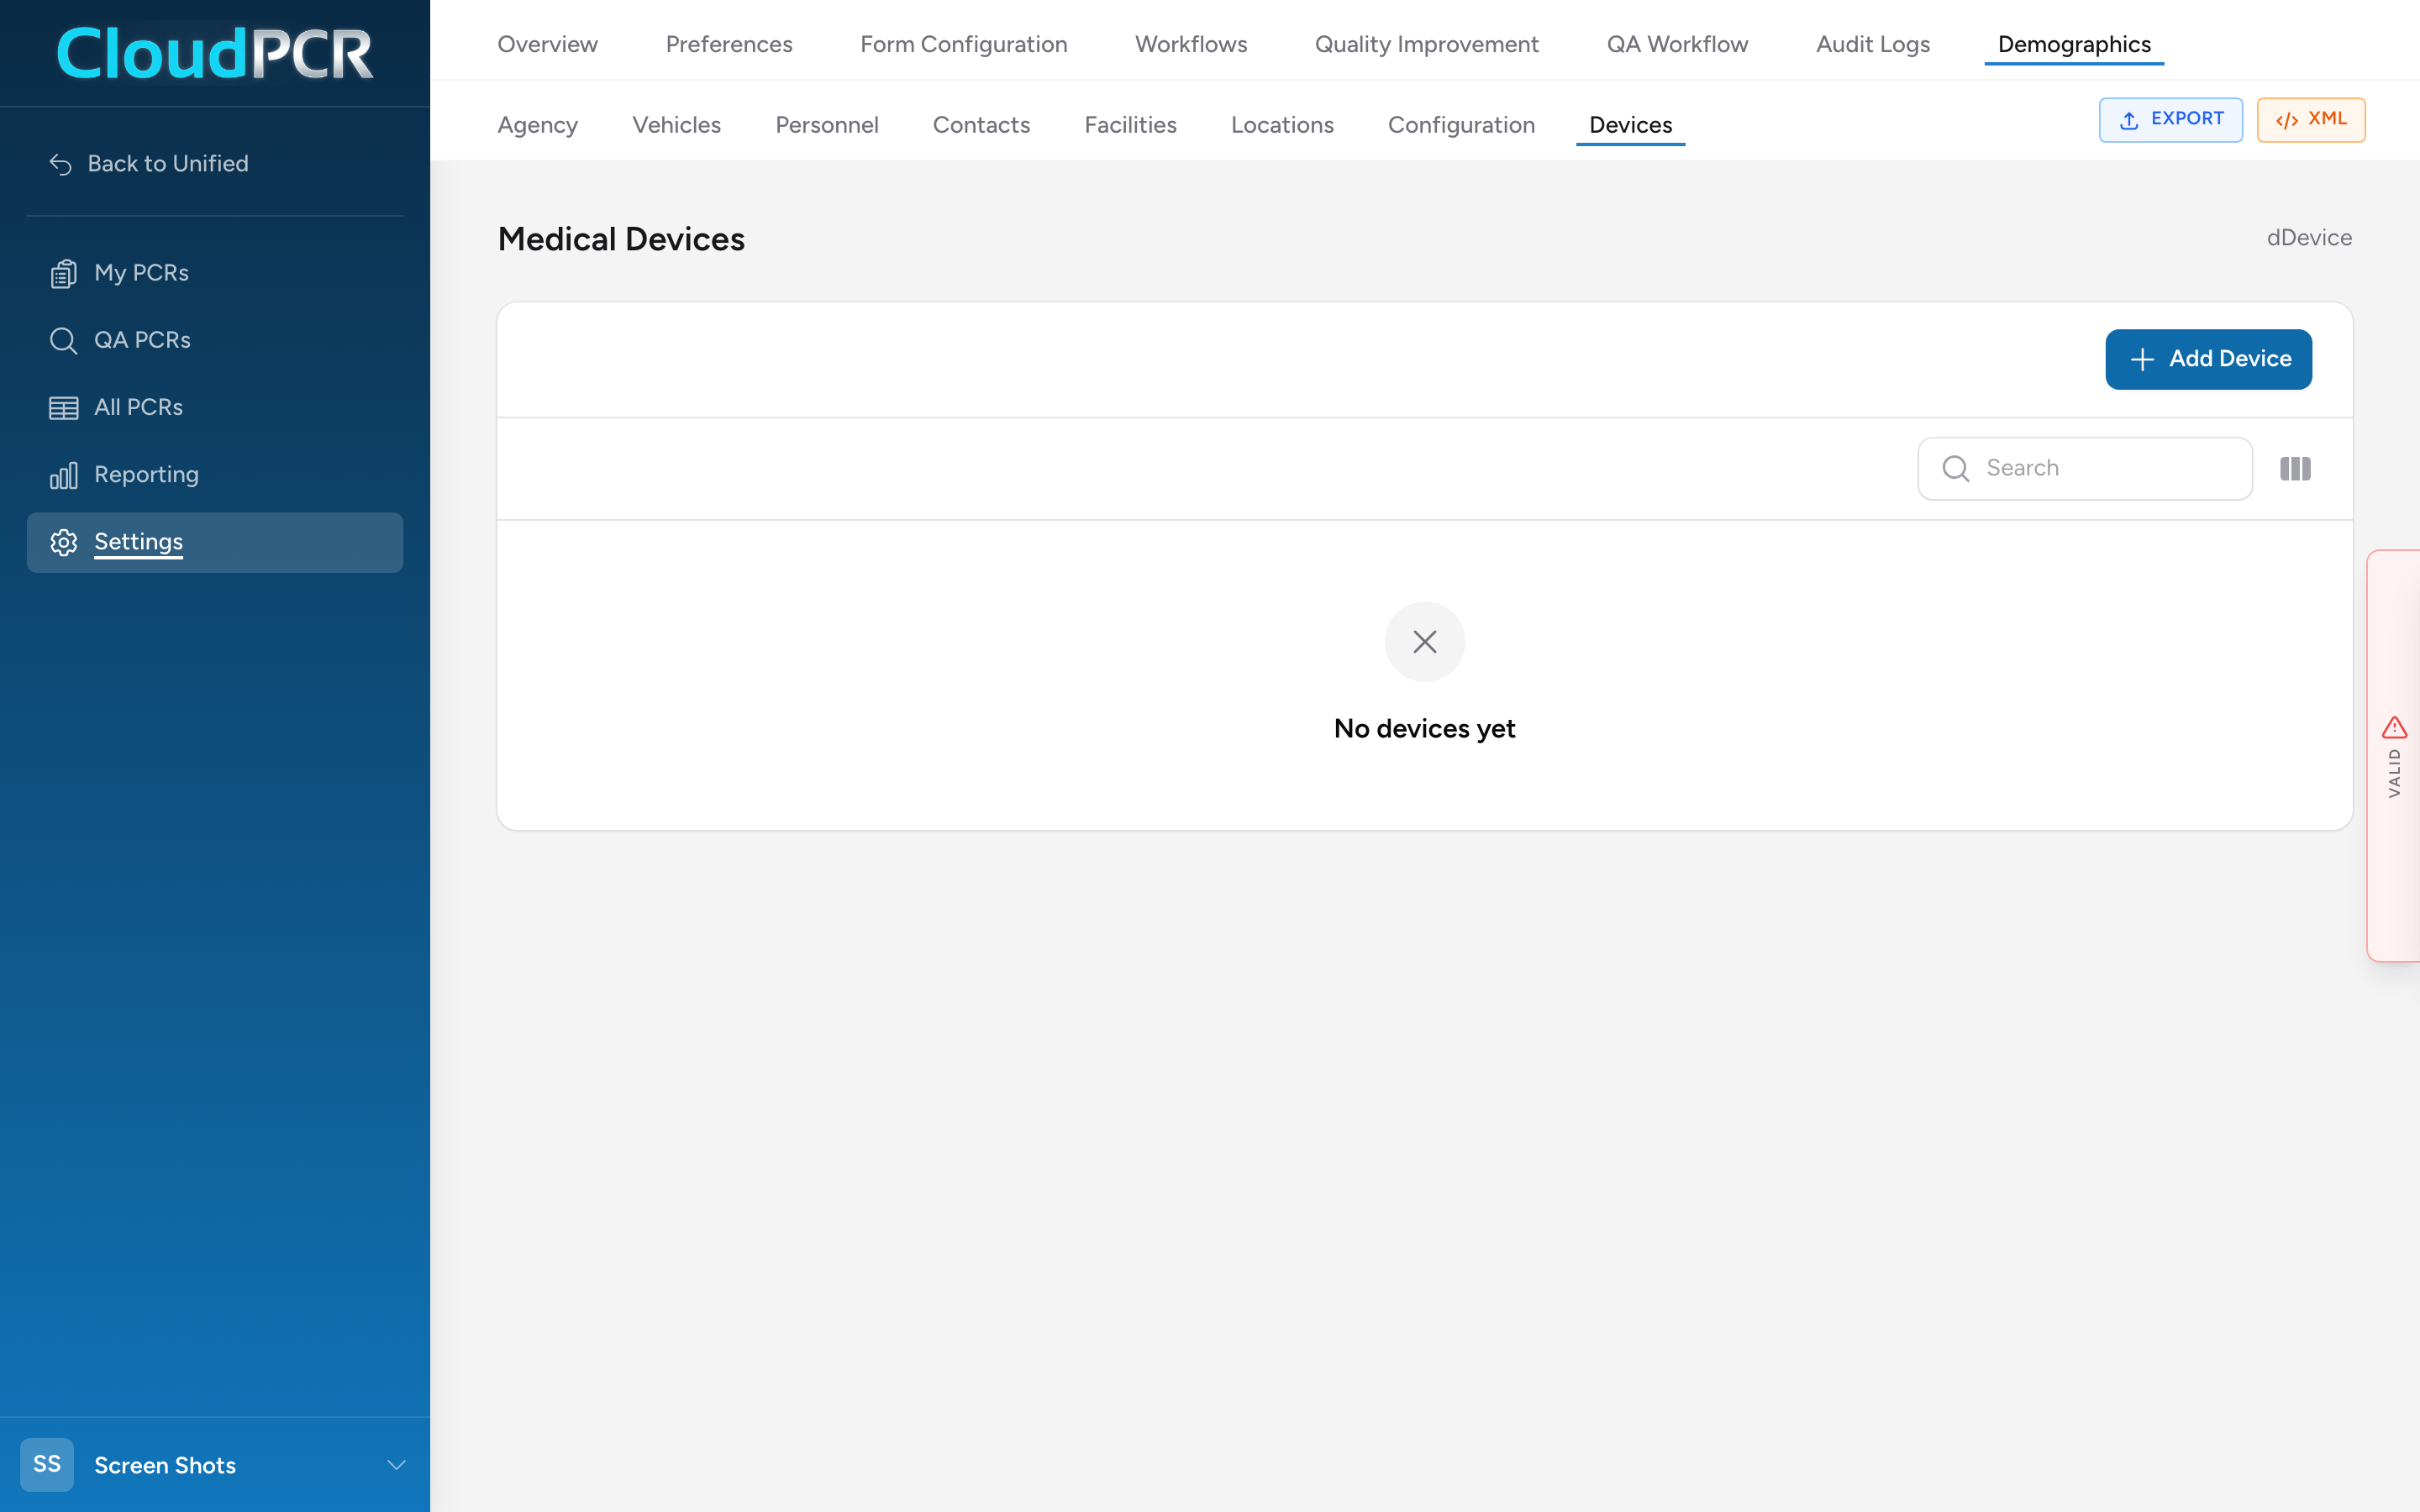Click the Settings gear icon
2420x1512 pixels.
tap(63, 542)
